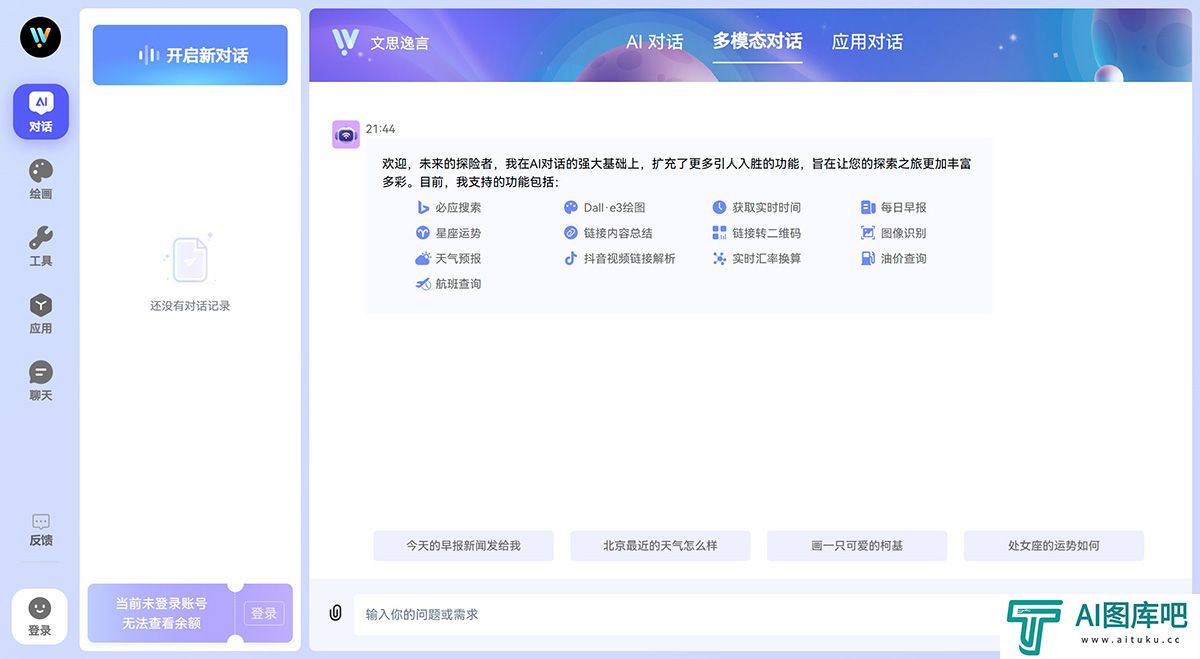Select the Dall·e3绘图 feature icon
The image size is (1200, 659).
(x=571, y=207)
